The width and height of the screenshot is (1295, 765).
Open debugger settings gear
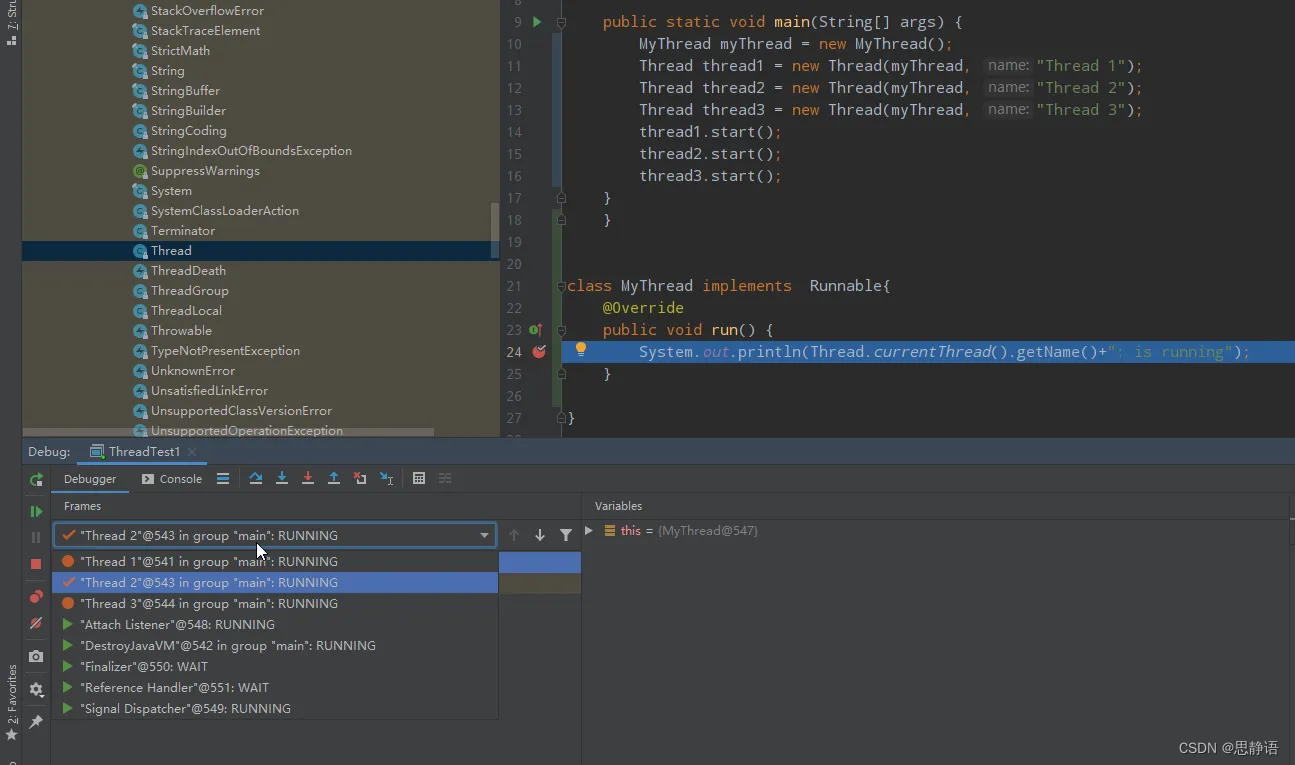36,689
